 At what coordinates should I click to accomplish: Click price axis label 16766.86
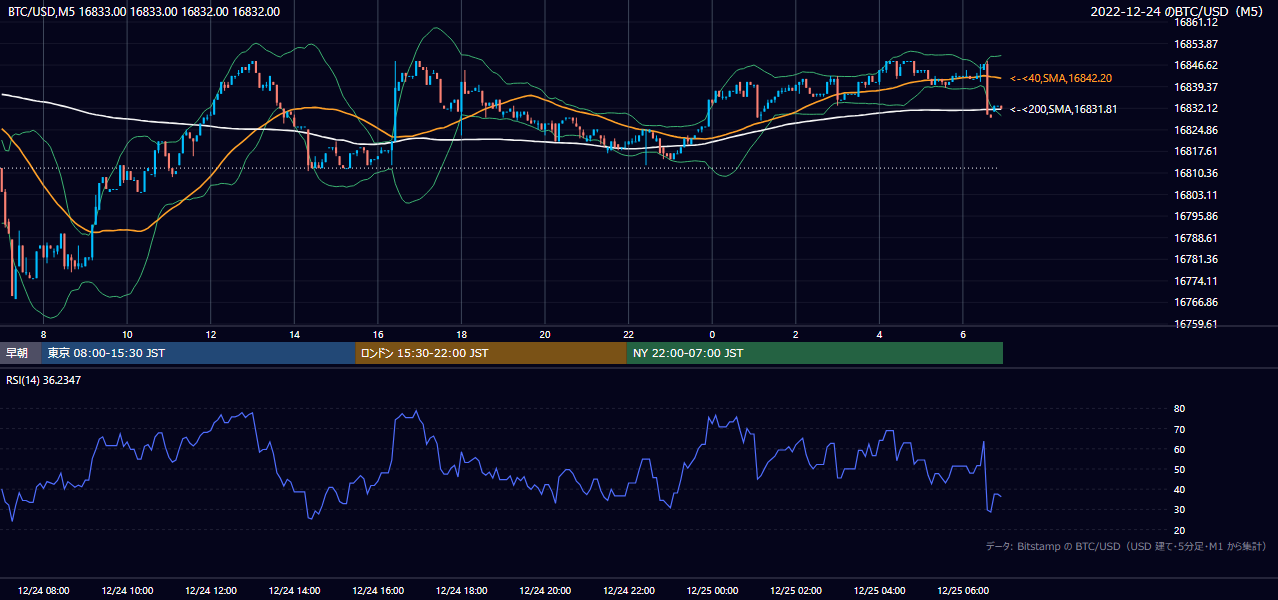tap(1196, 302)
